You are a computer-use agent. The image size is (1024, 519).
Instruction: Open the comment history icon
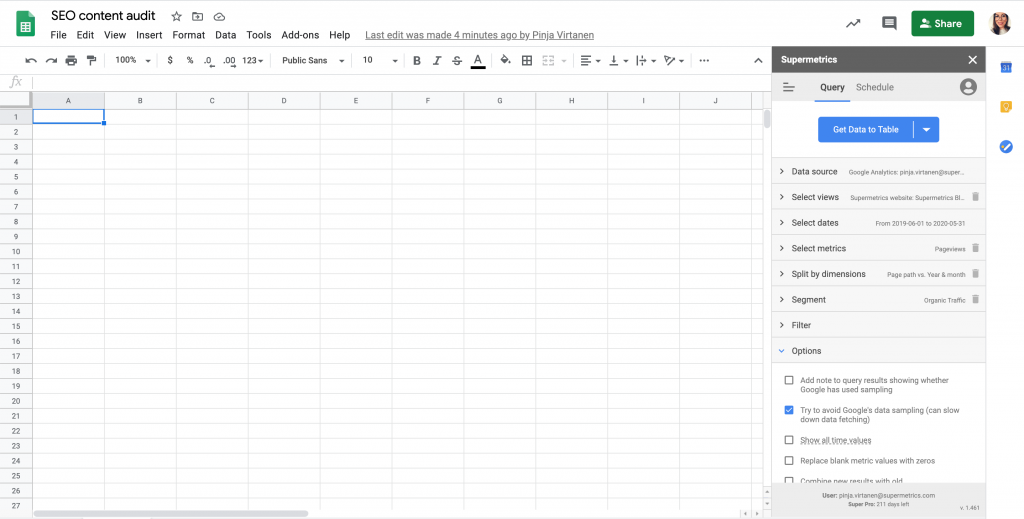[x=889, y=23]
